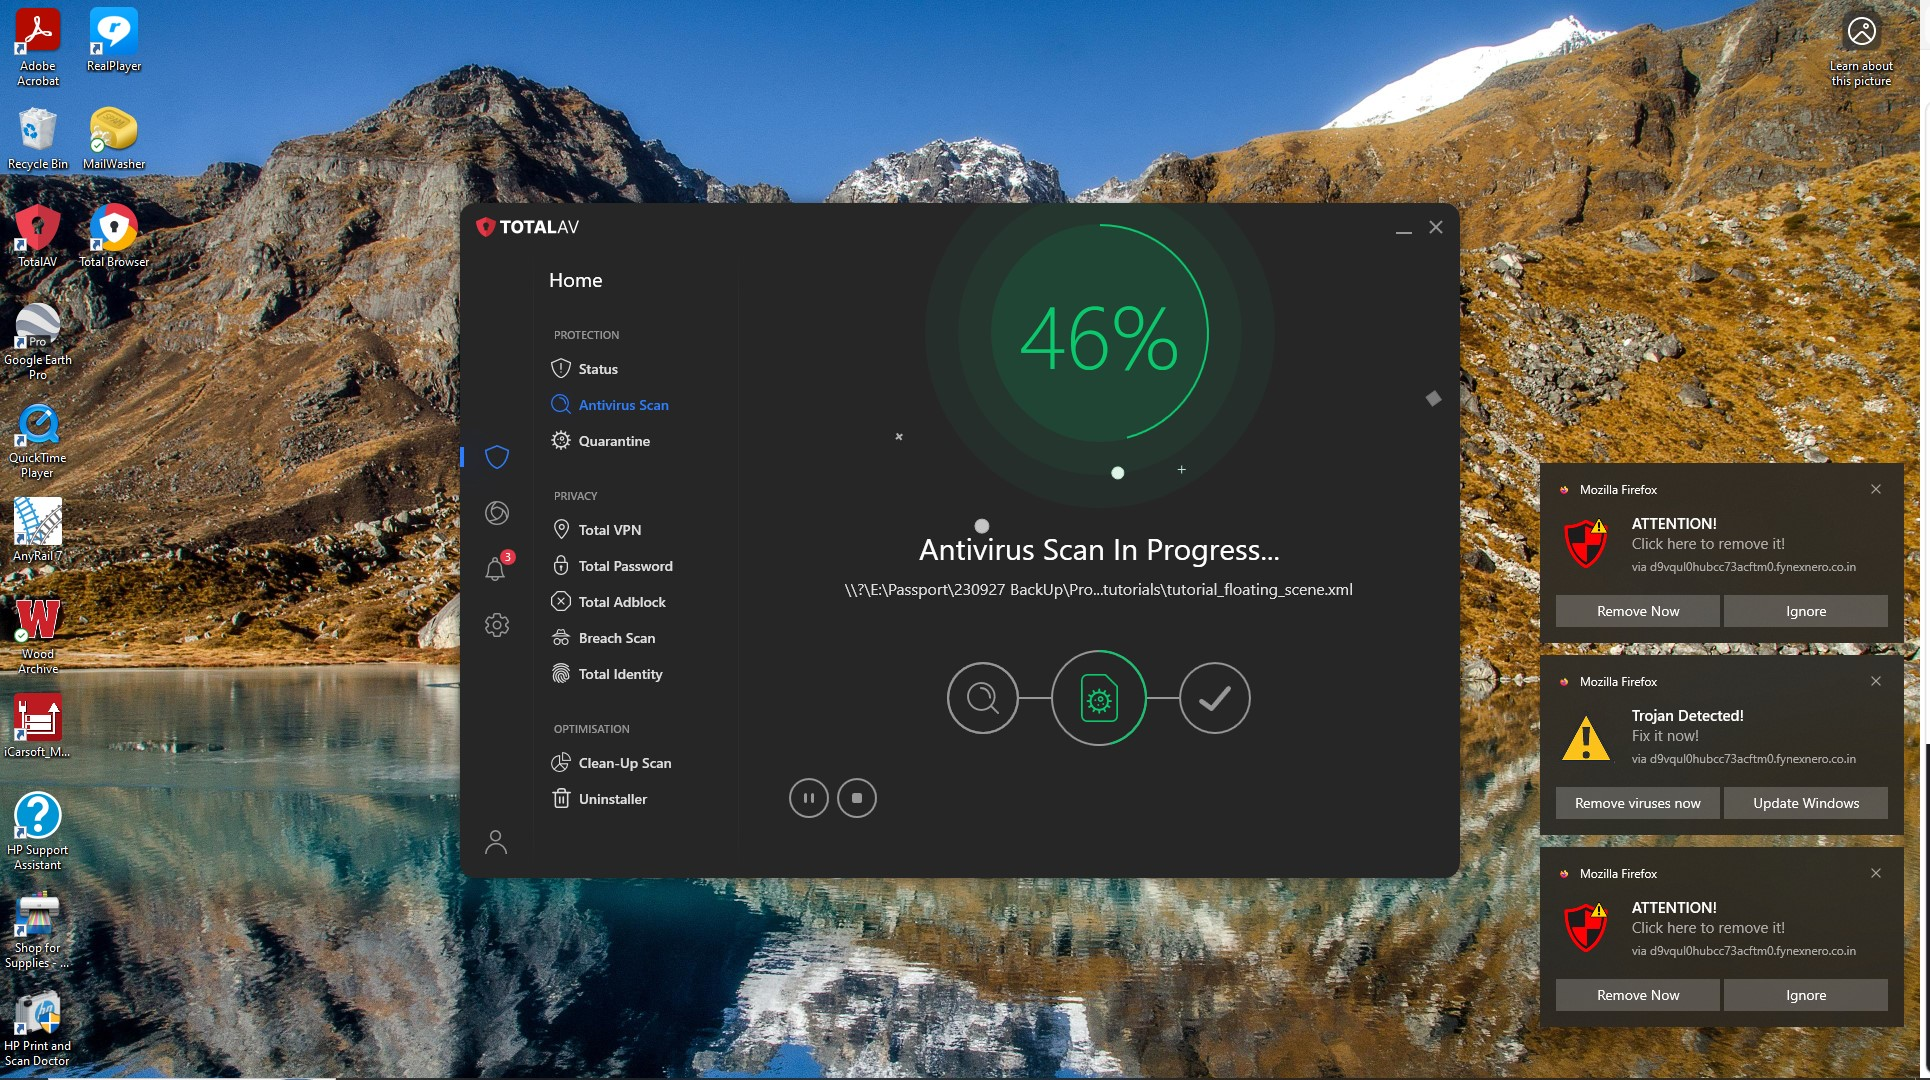Image resolution: width=1930 pixels, height=1080 pixels.
Task: Open the Uninstaller menu item
Action: click(x=600, y=799)
